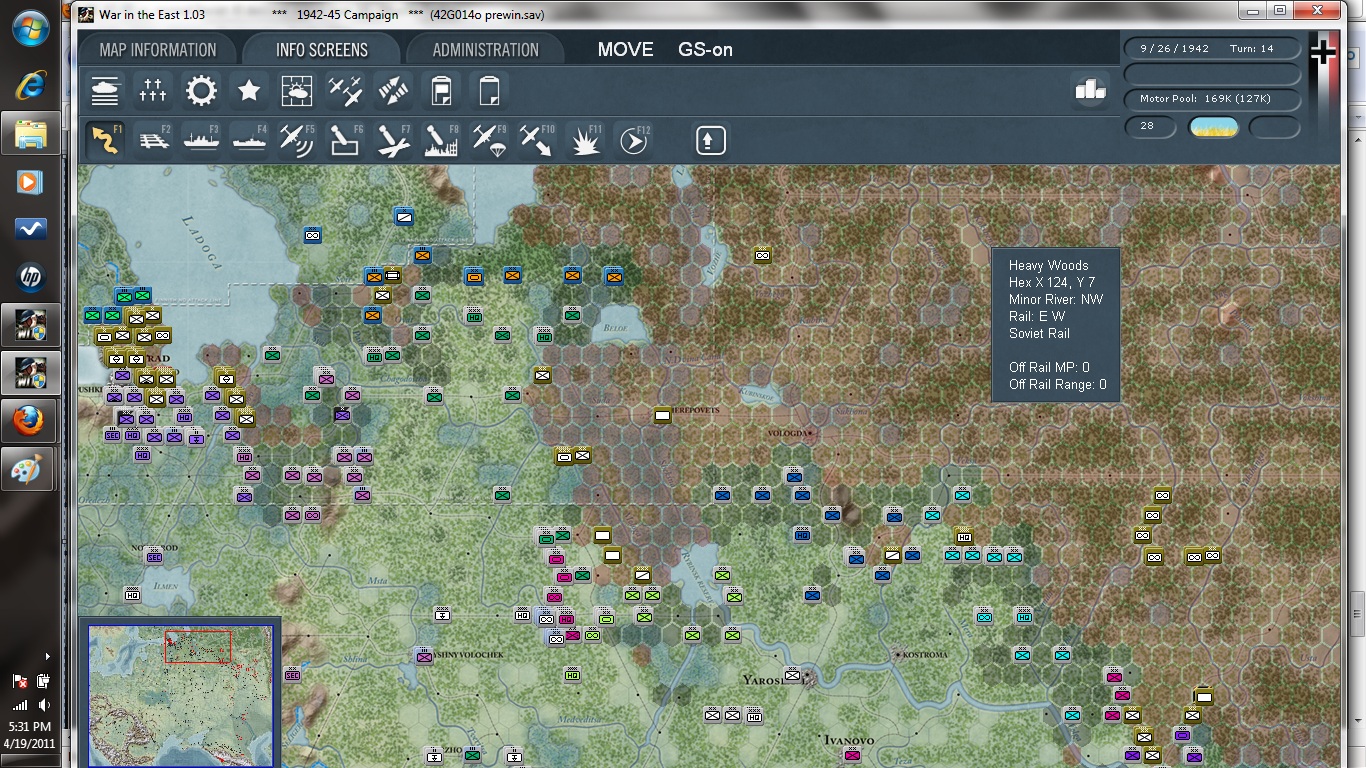Open the HP taskbar icon
The image size is (1366, 768).
point(31,277)
